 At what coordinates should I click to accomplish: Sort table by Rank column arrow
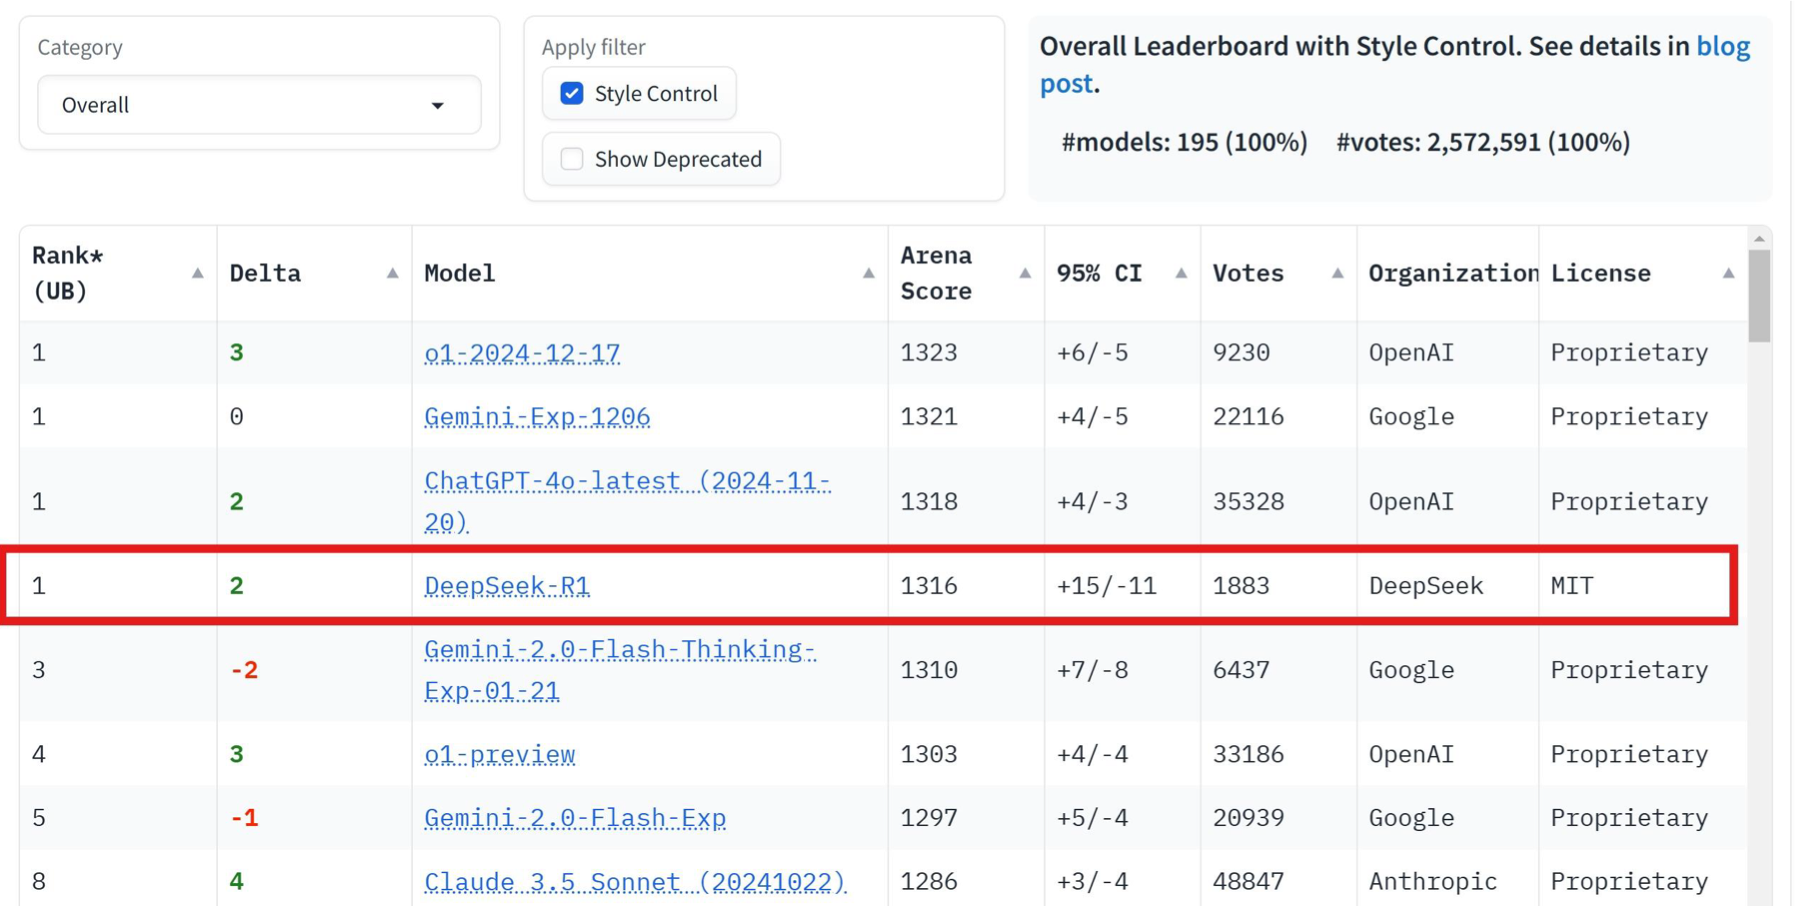197,273
